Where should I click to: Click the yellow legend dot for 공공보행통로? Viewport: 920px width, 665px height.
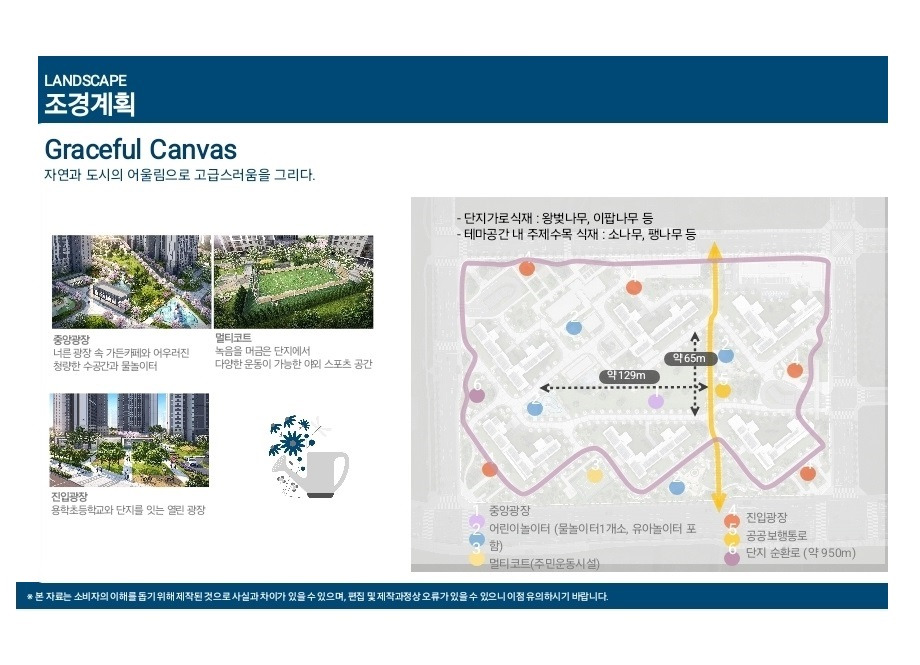[x=732, y=539]
